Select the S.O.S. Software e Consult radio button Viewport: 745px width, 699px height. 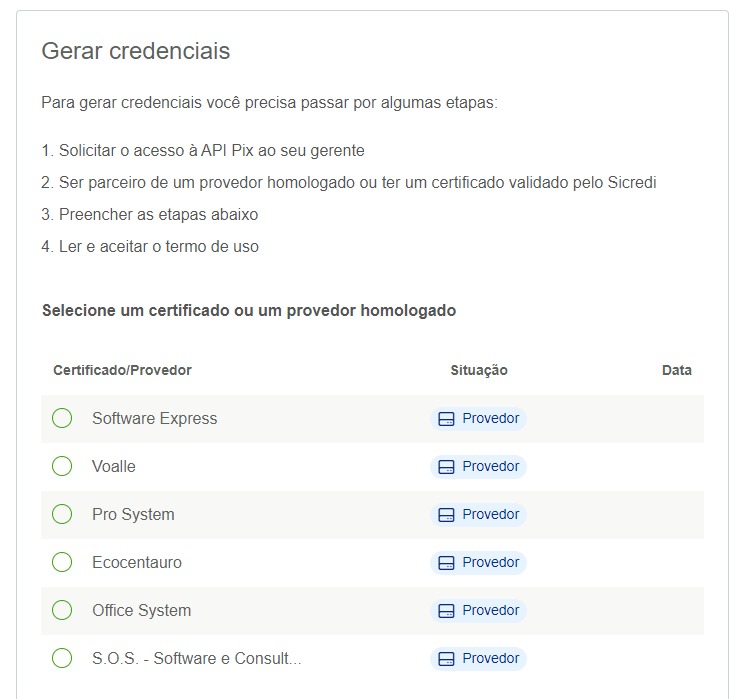pos(62,658)
